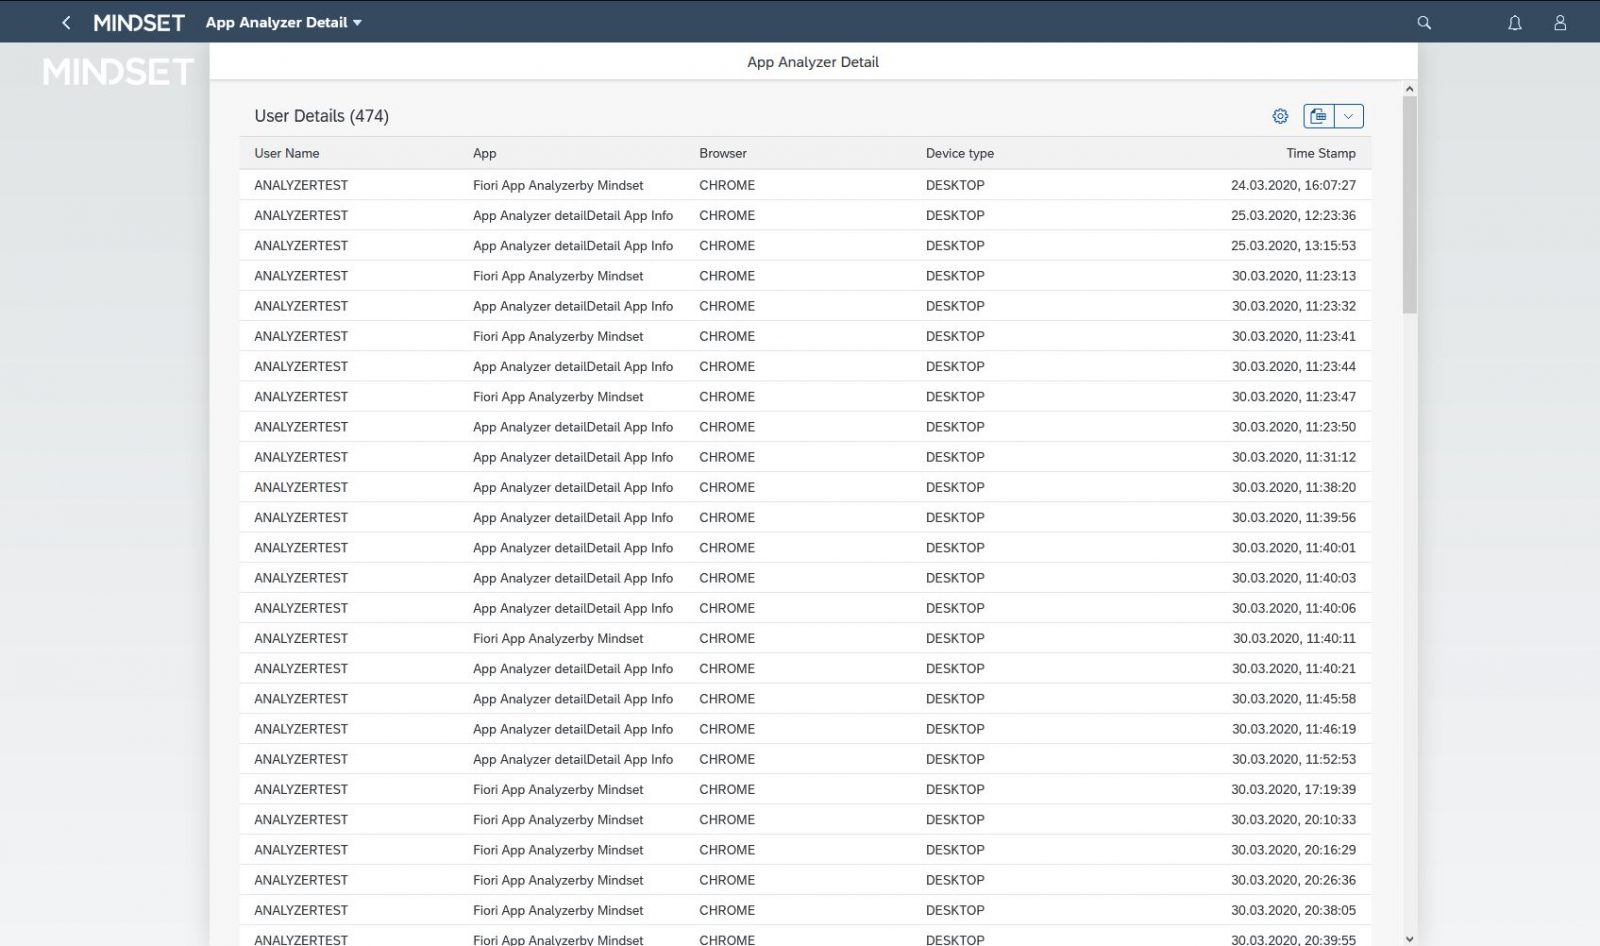
Task: Click ANALYZERTEST in the 16:07:27 row
Action: (301, 185)
